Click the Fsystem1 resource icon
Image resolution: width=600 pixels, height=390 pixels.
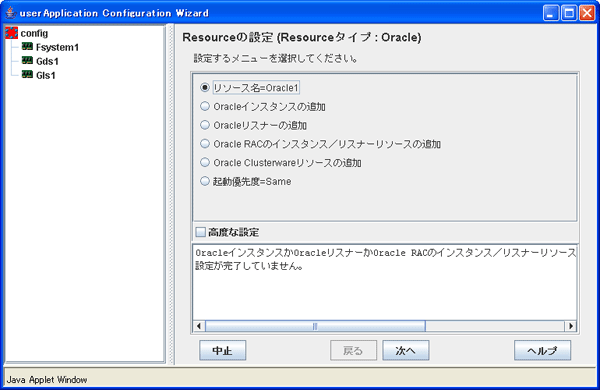(x=27, y=47)
